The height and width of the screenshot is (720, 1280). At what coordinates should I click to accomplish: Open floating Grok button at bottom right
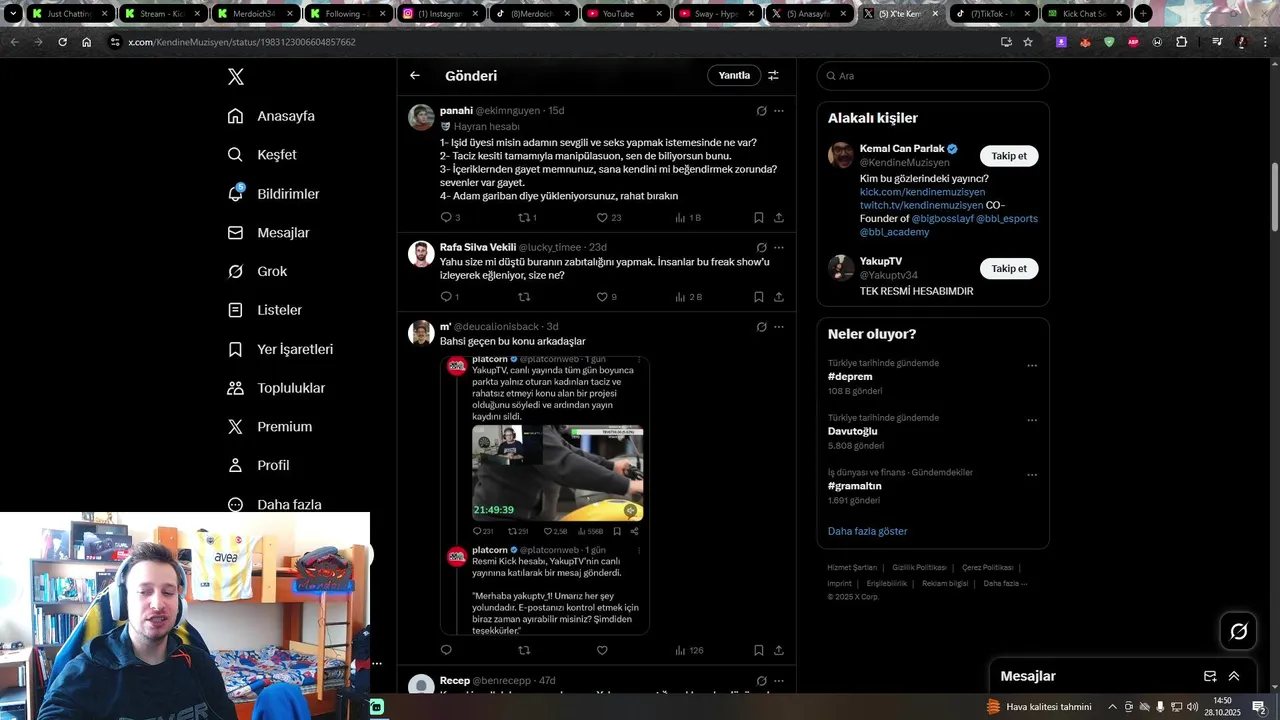pyautogui.click(x=1238, y=631)
